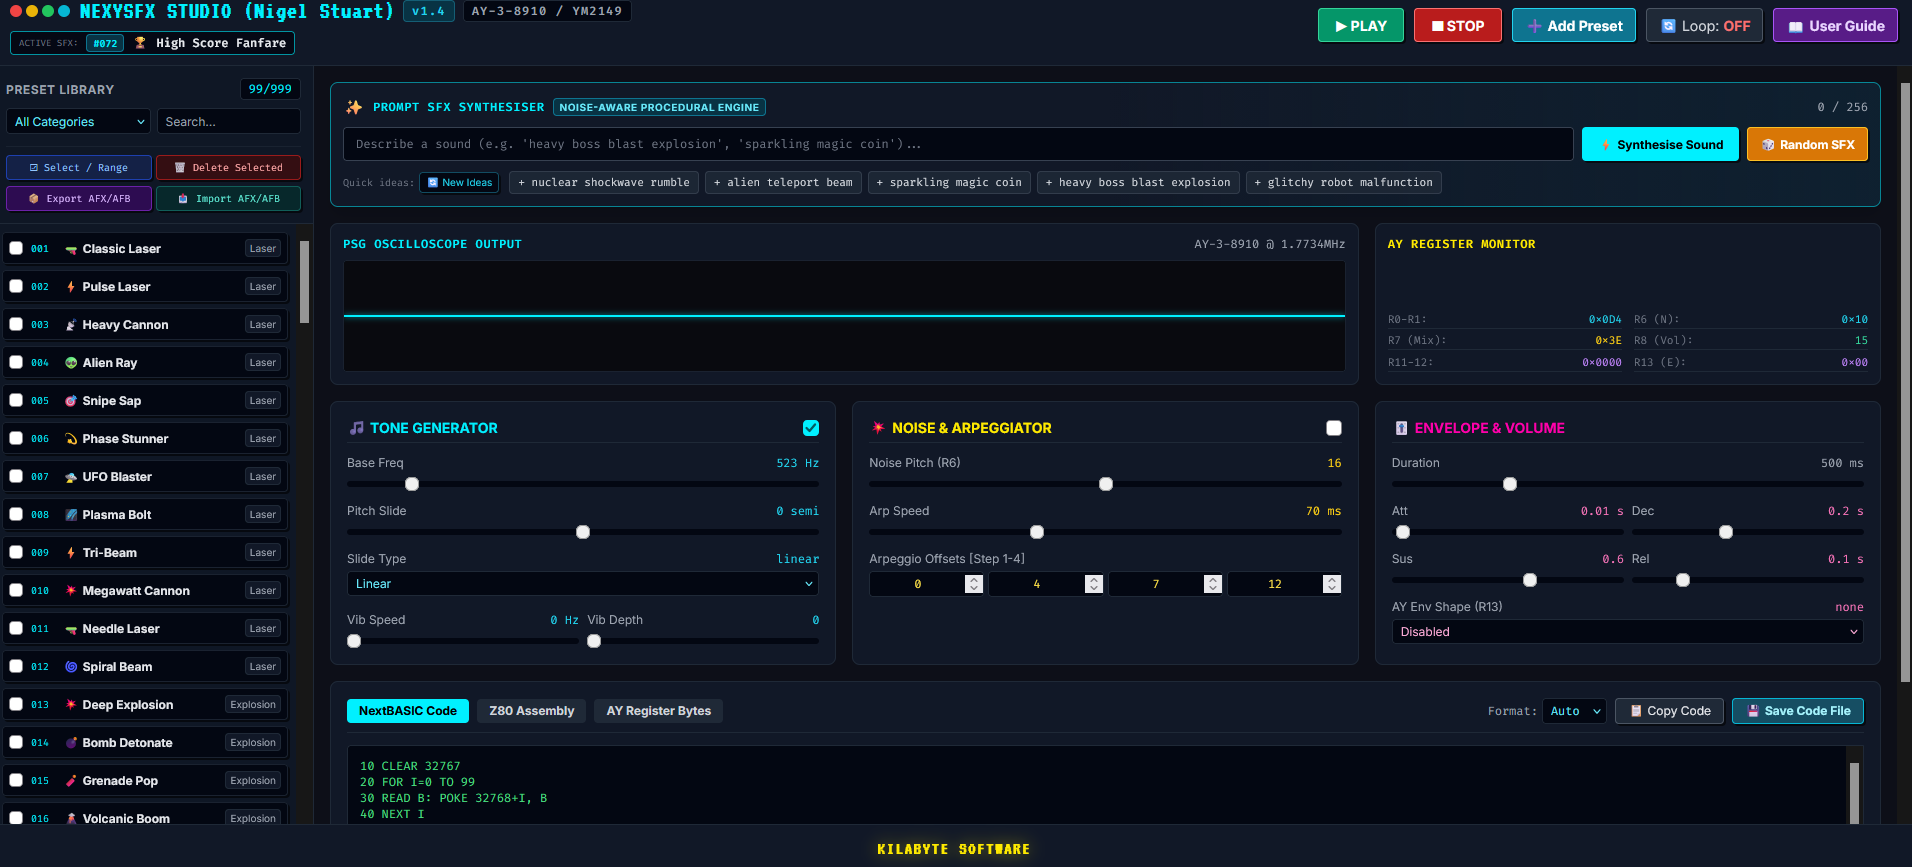Image resolution: width=1912 pixels, height=867 pixels.
Task: Click the Random SFX button
Action: click(x=1807, y=144)
